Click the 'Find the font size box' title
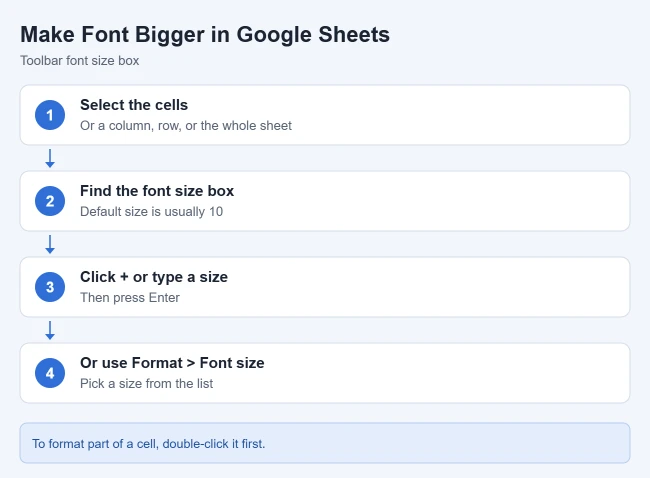Screen dimensions: 650x478 pyautogui.click(x=157, y=191)
